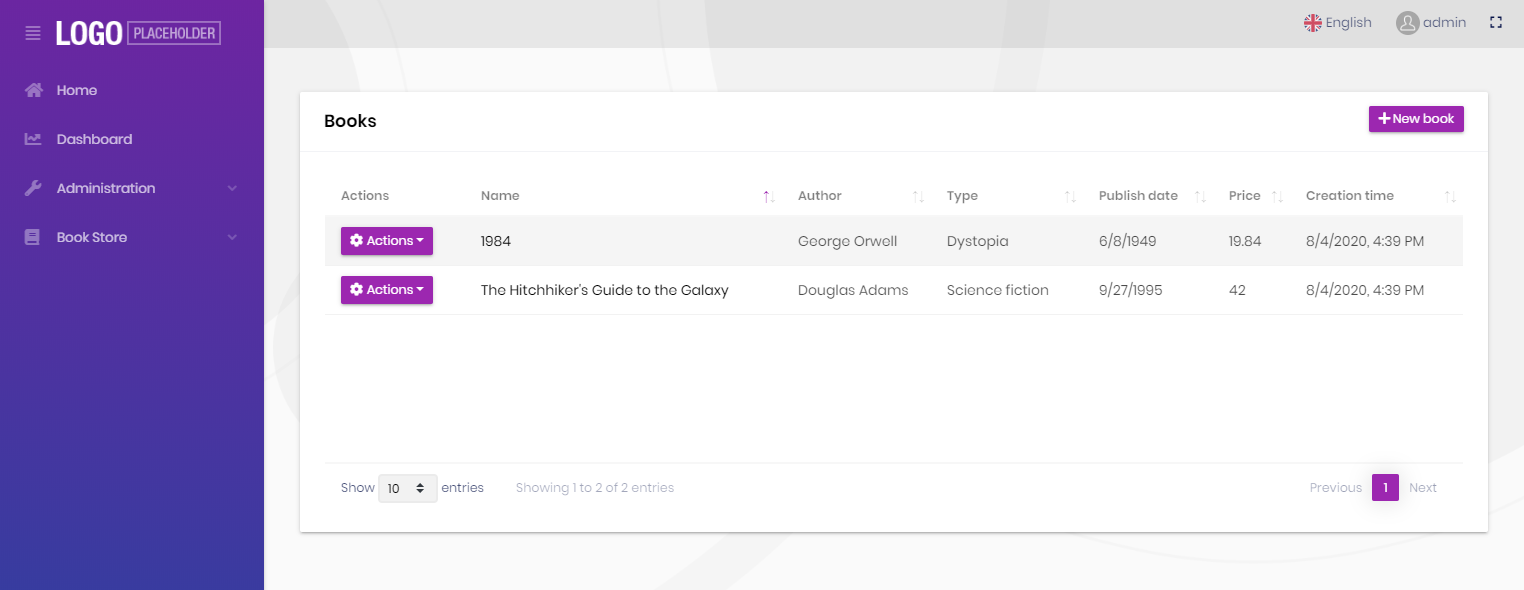This screenshot has width=1524, height=590.
Task: Click The Hitchhiker's Guide to the Galaxy
Action: pos(604,290)
